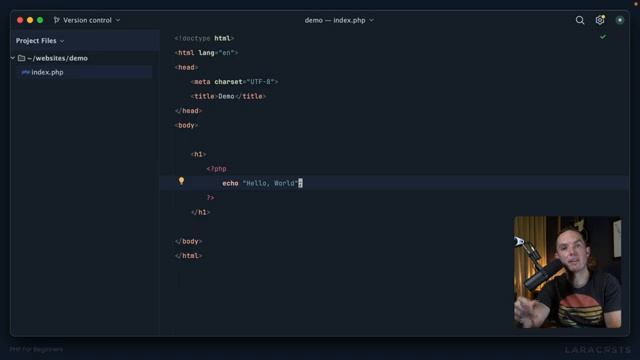Click the opening <h1> tag
The image size is (640, 360).
(x=198, y=154)
